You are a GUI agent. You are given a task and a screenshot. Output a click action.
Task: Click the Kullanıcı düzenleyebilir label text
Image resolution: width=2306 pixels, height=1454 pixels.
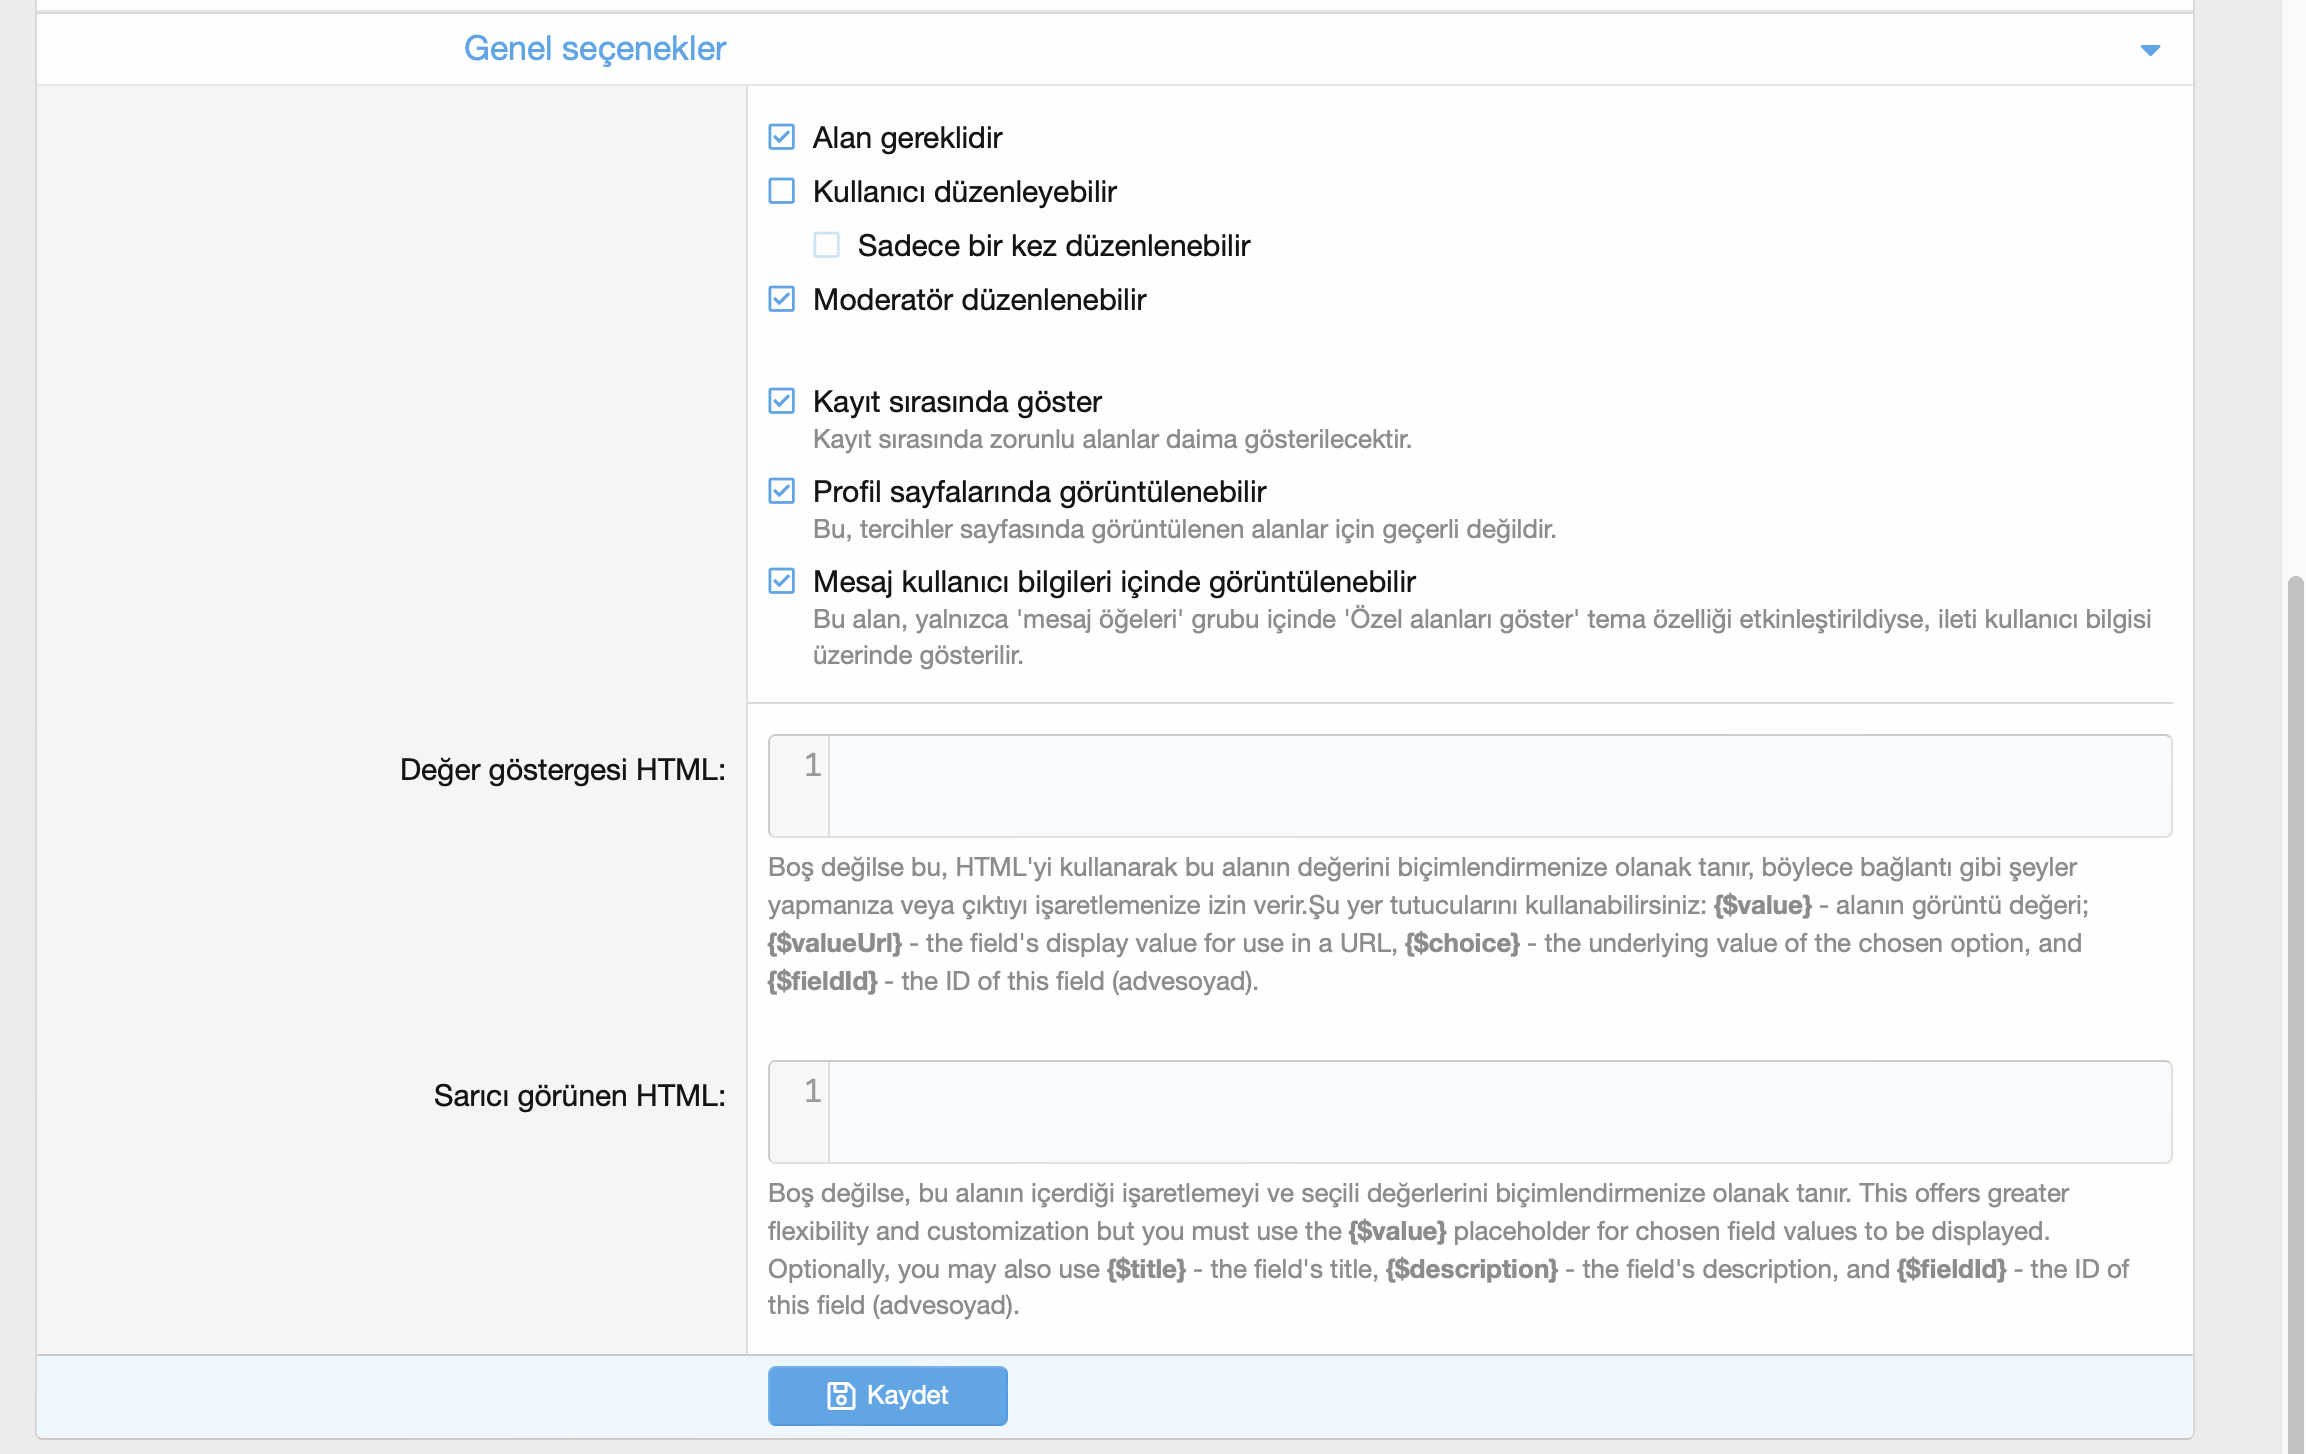coord(965,191)
